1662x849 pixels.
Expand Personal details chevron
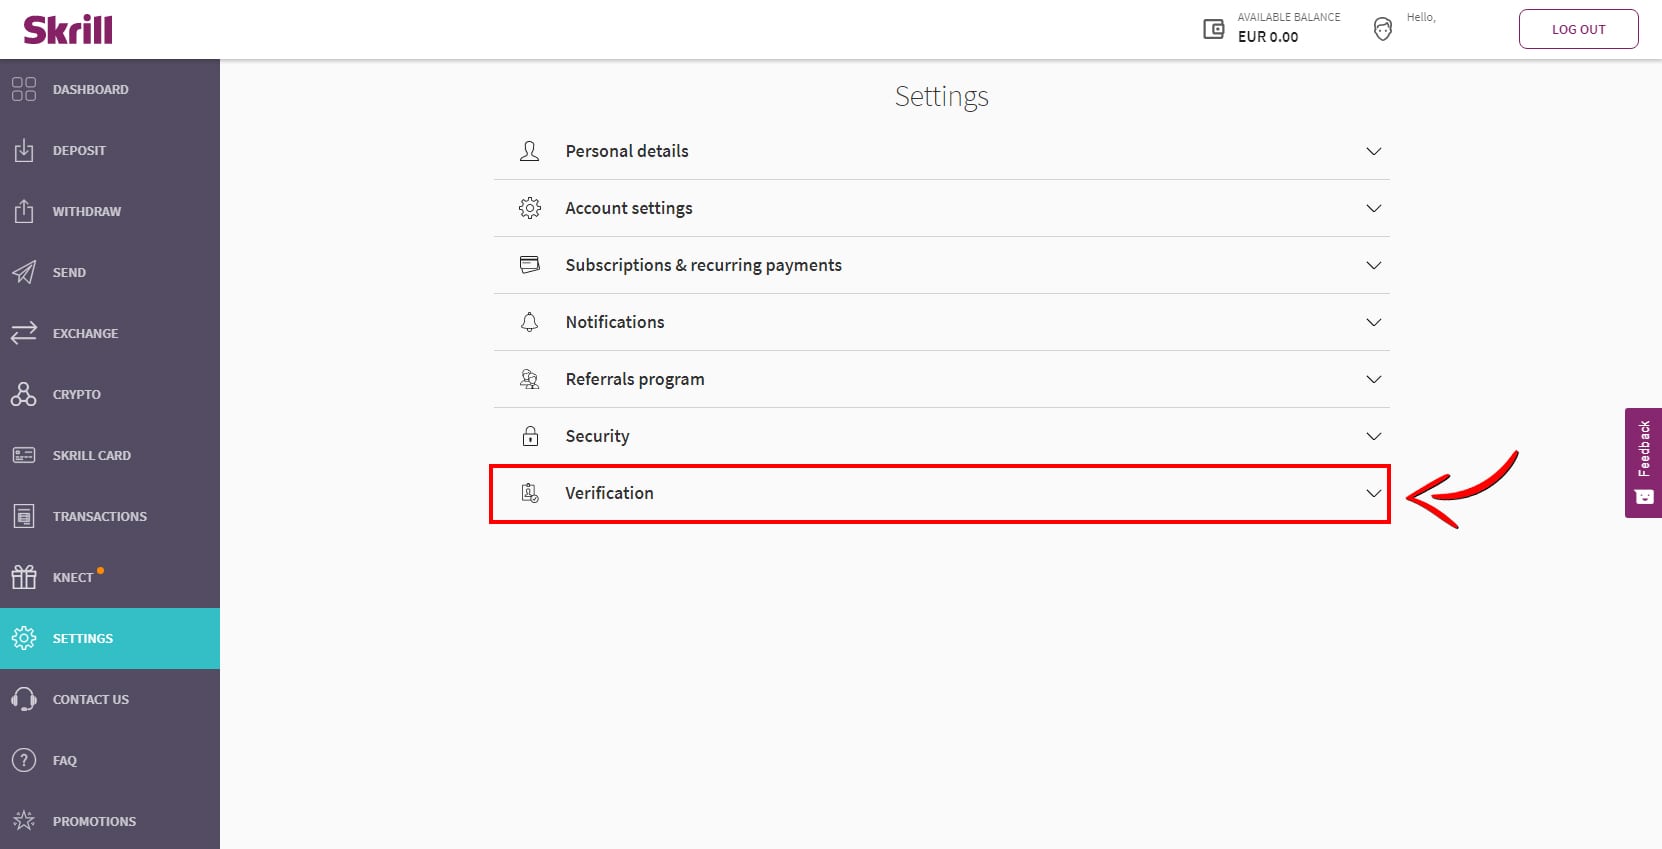coord(1374,151)
